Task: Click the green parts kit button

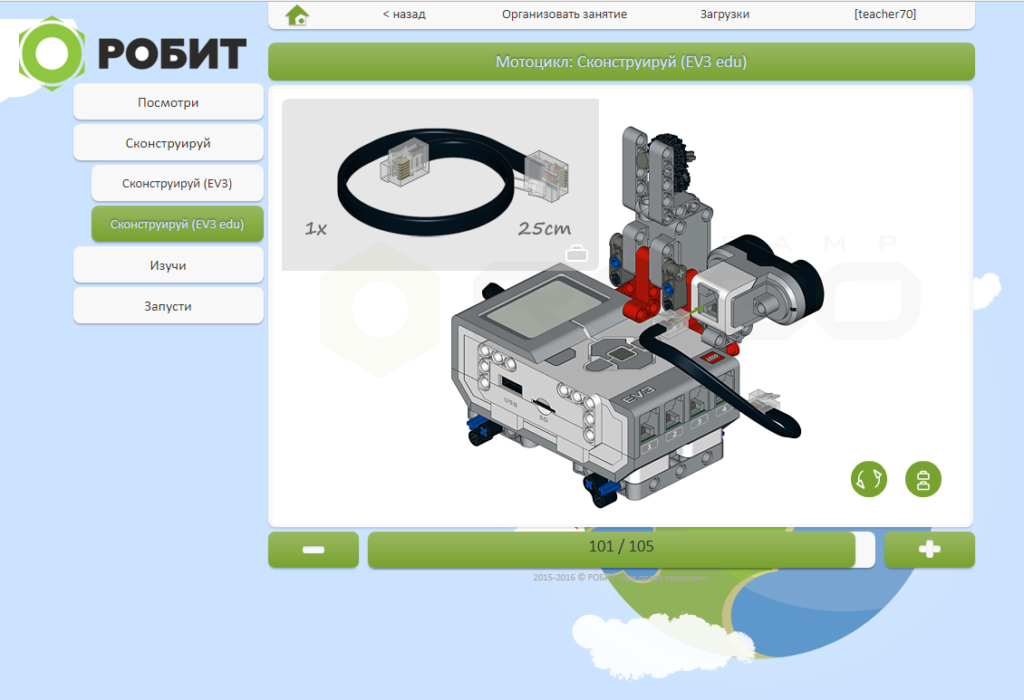Action: pyautogui.click(x=923, y=479)
